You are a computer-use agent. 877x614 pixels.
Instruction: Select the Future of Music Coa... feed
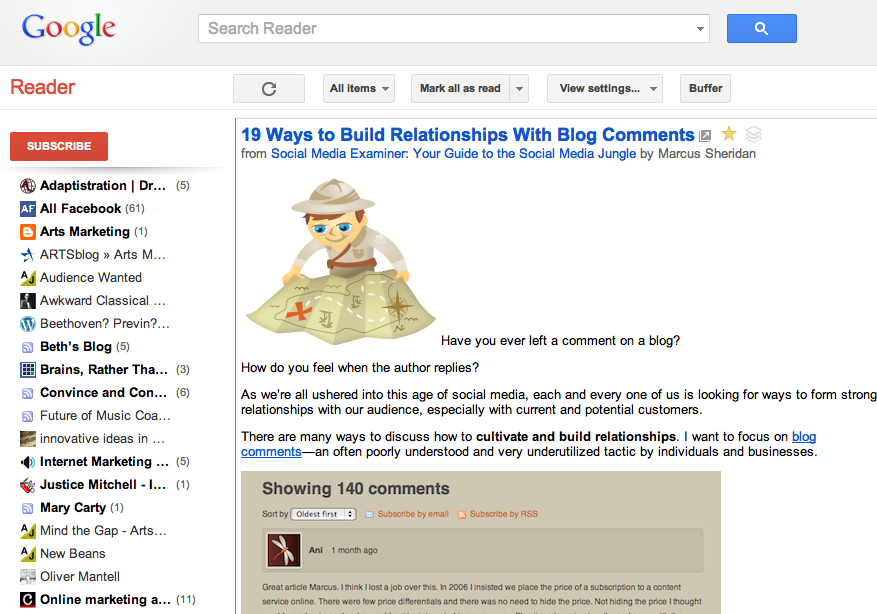pyautogui.click(x=105, y=416)
